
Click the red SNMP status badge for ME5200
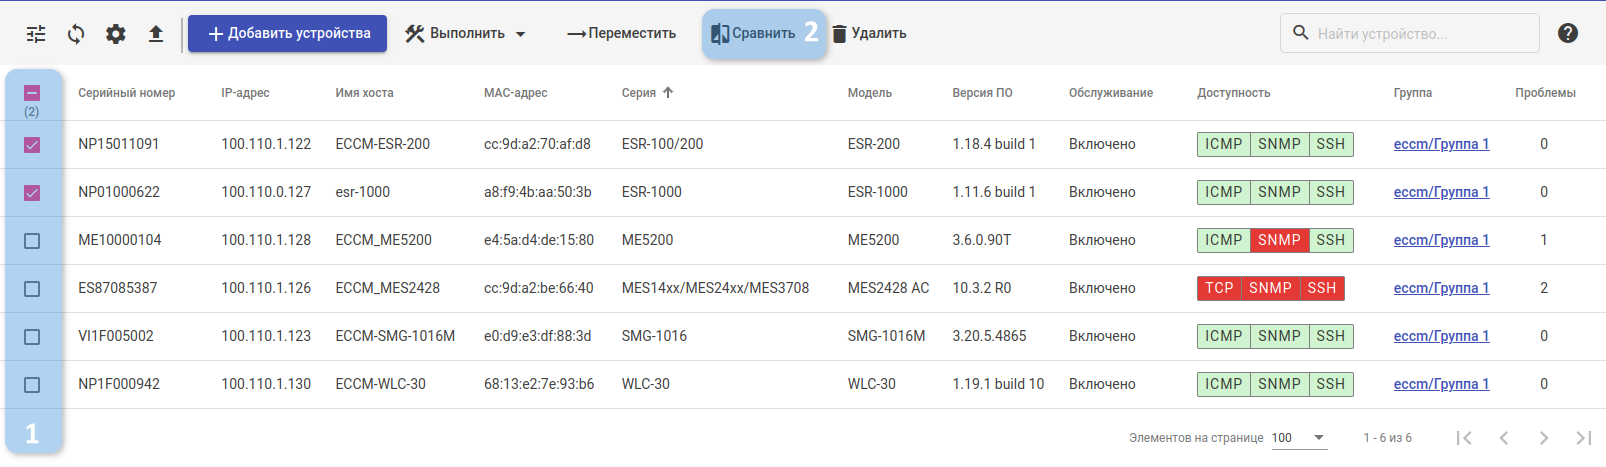click(x=1279, y=240)
